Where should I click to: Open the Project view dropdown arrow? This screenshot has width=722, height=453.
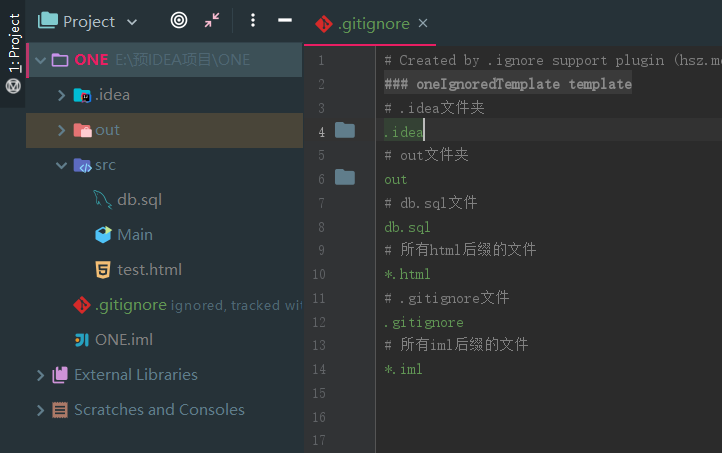132,22
